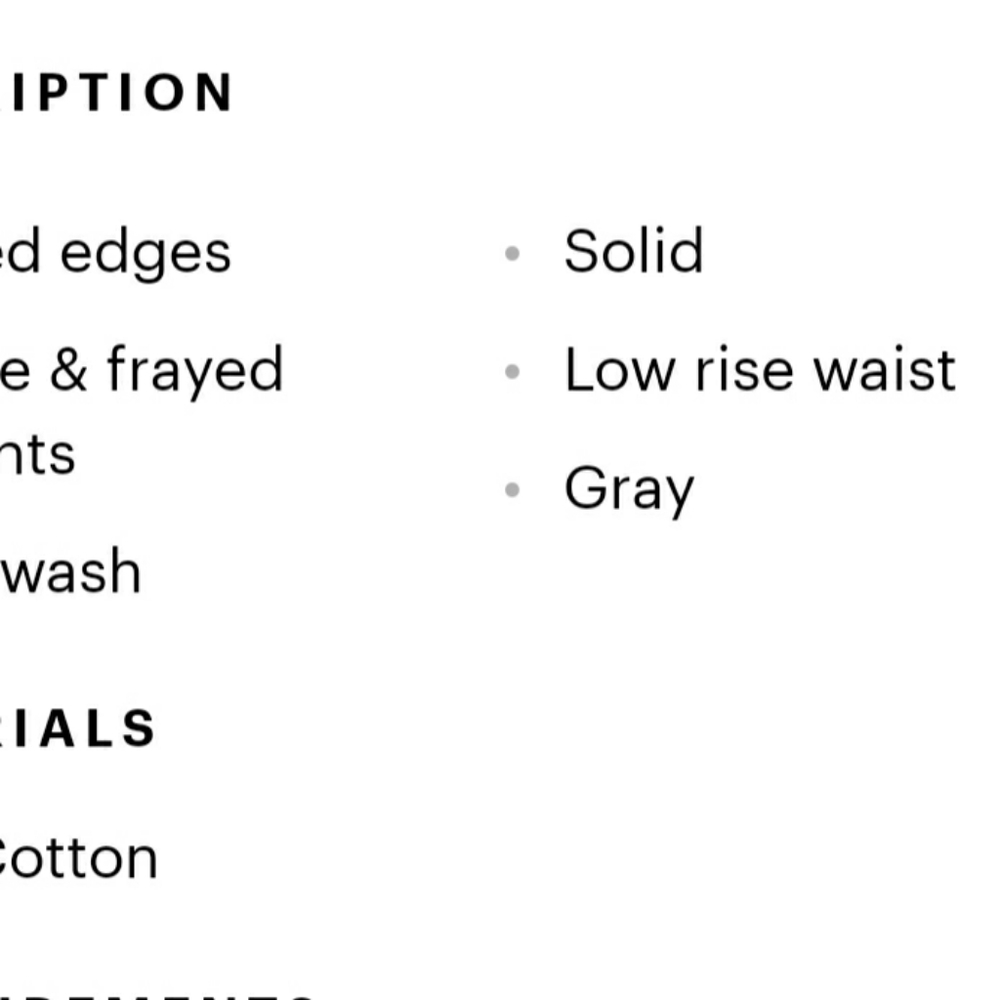
Task: Select the "Low rise waist" text
Action: tap(759, 370)
